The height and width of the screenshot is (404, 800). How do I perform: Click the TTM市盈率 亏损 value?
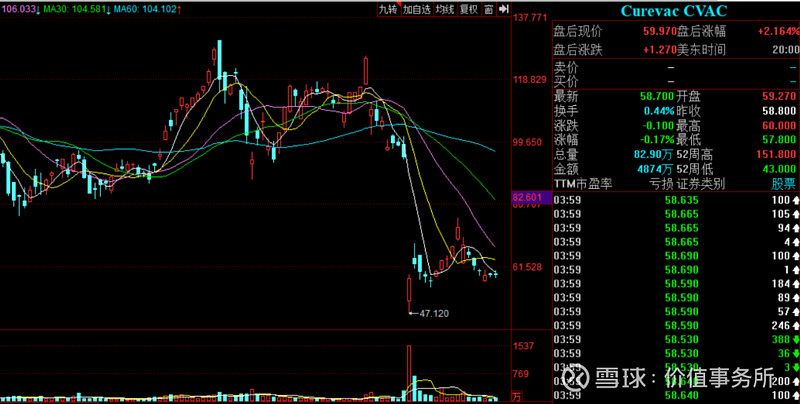tap(662, 184)
